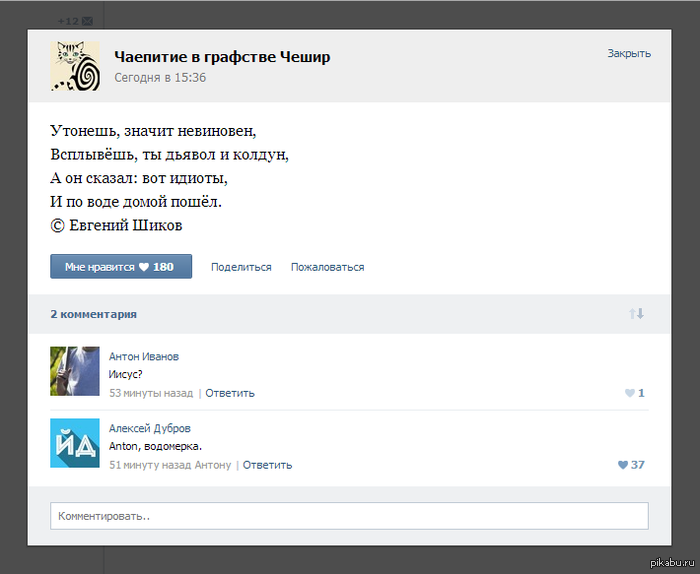Open the 53 минуты назад comment timestamp
This screenshot has width=700, height=574.
[x=152, y=393]
